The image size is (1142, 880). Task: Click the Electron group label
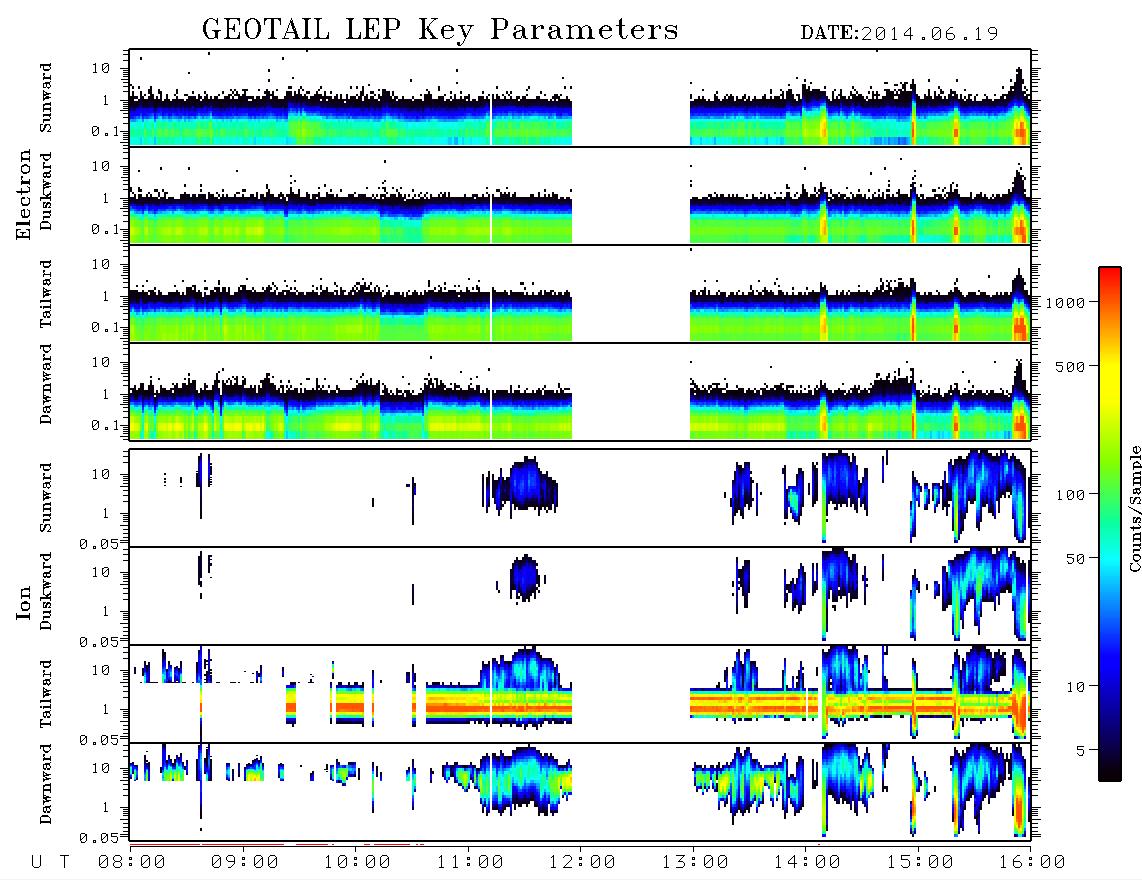click(x=23, y=194)
